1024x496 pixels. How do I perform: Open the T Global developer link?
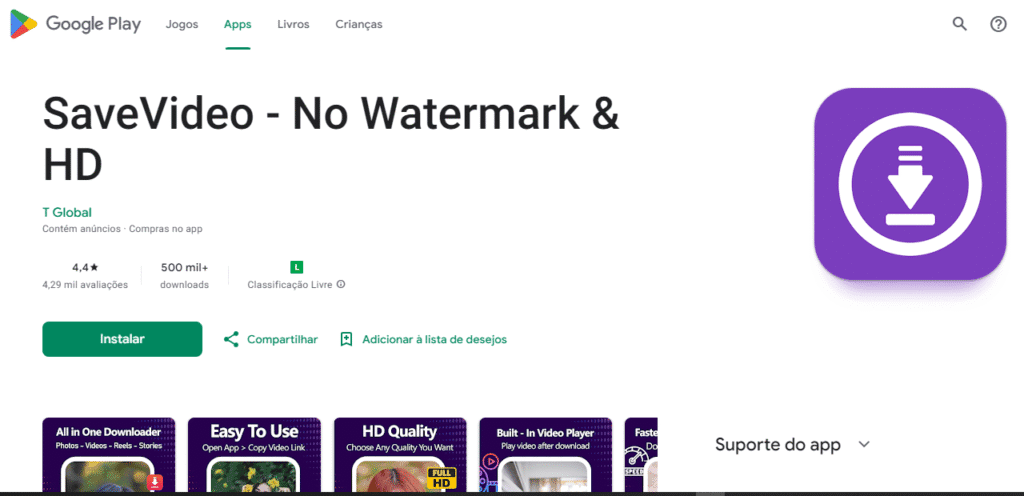pyautogui.click(x=67, y=212)
